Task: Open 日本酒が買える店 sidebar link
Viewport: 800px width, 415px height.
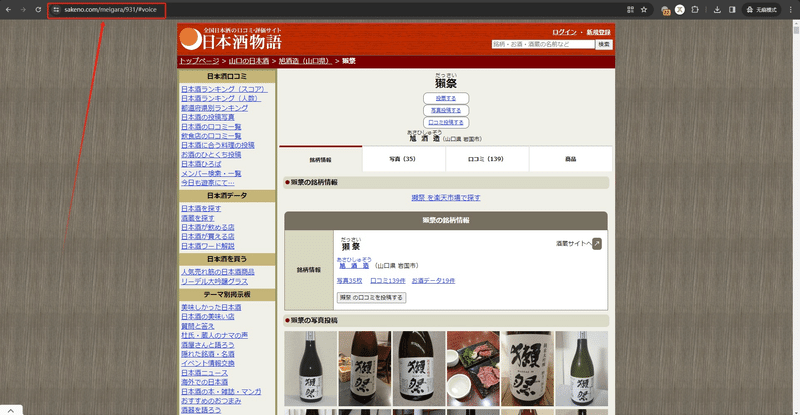Action: tap(208, 236)
